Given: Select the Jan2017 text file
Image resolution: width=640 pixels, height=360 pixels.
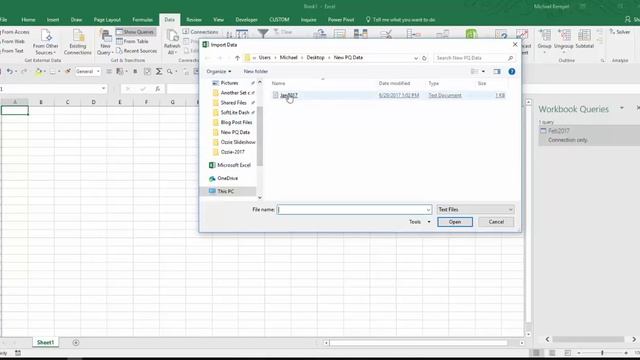Looking at the screenshot, I should coord(289,95).
